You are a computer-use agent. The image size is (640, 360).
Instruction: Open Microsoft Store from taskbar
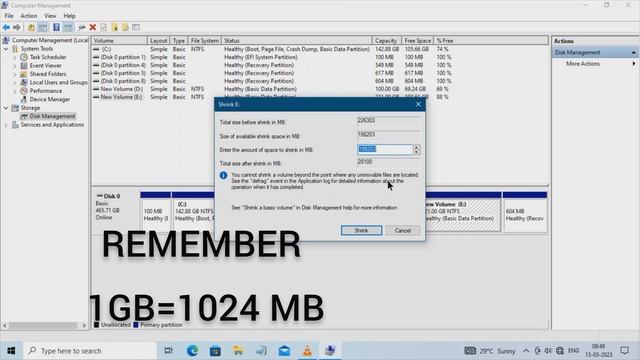click(215, 351)
